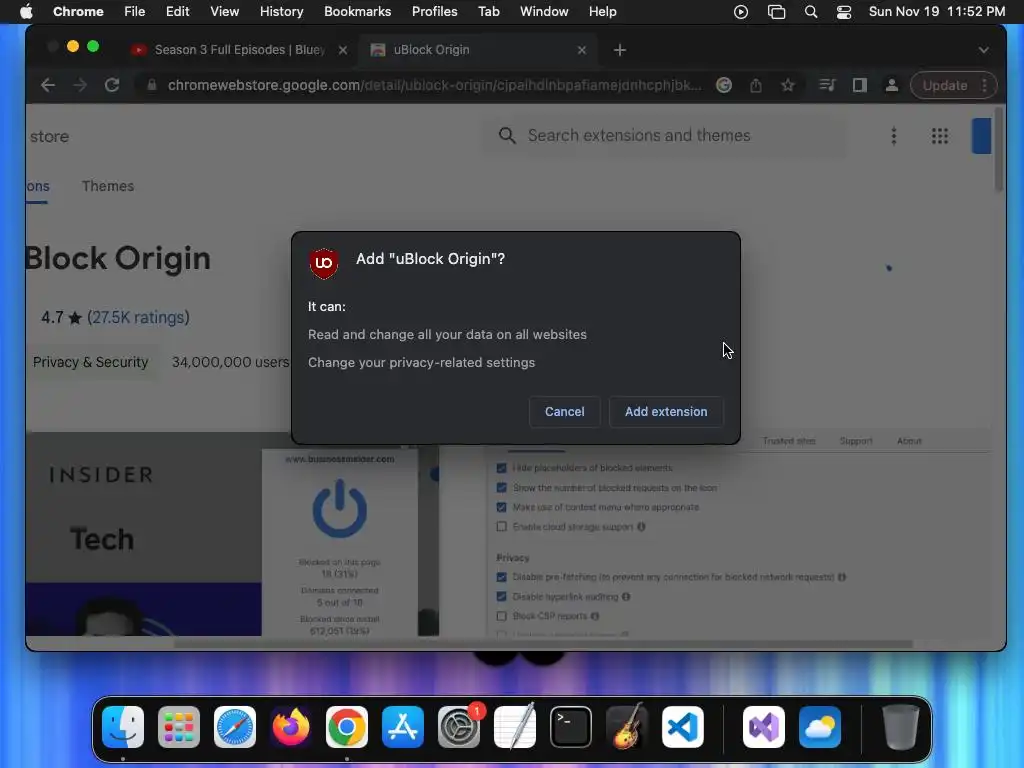Enable Block CSP reports checkbox
Viewport: 1024px width, 768px height.
(x=501, y=616)
